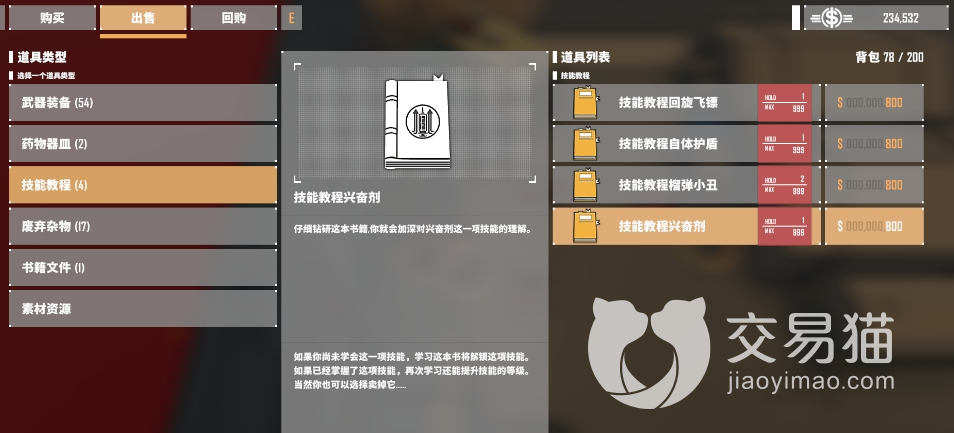
Task: Click the red HOLD quantity box for 技能教程兴奋剂
Action: (x=785, y=226)
